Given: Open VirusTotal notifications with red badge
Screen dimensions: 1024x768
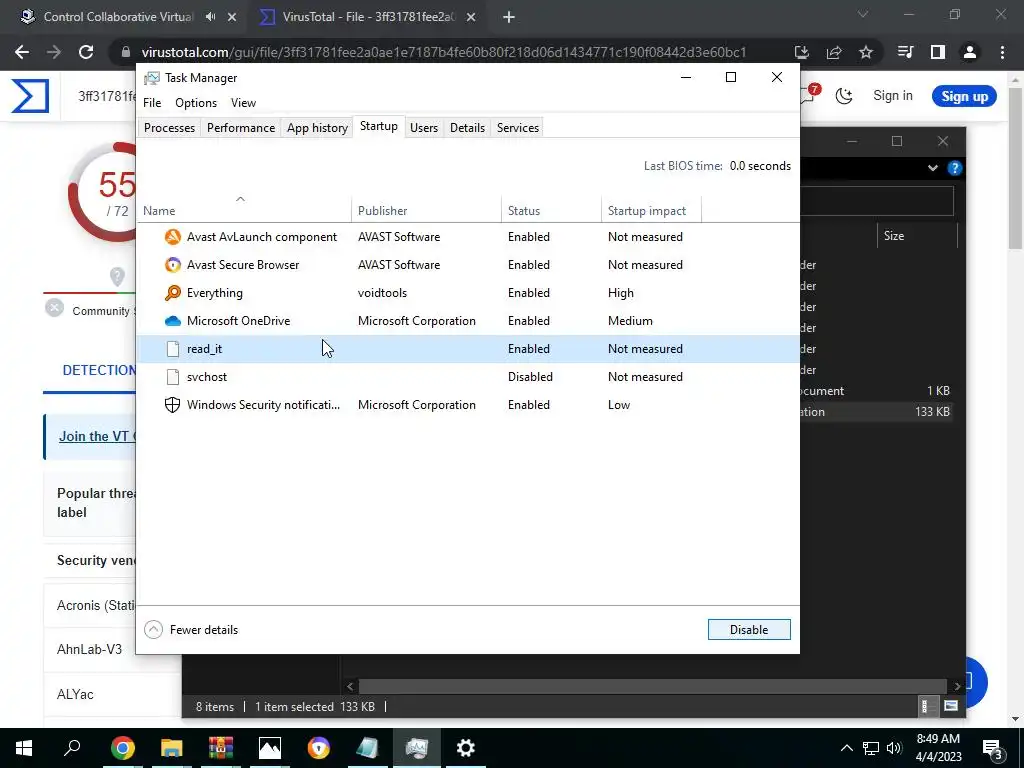Looking at the screenshot, I should 809,95.
